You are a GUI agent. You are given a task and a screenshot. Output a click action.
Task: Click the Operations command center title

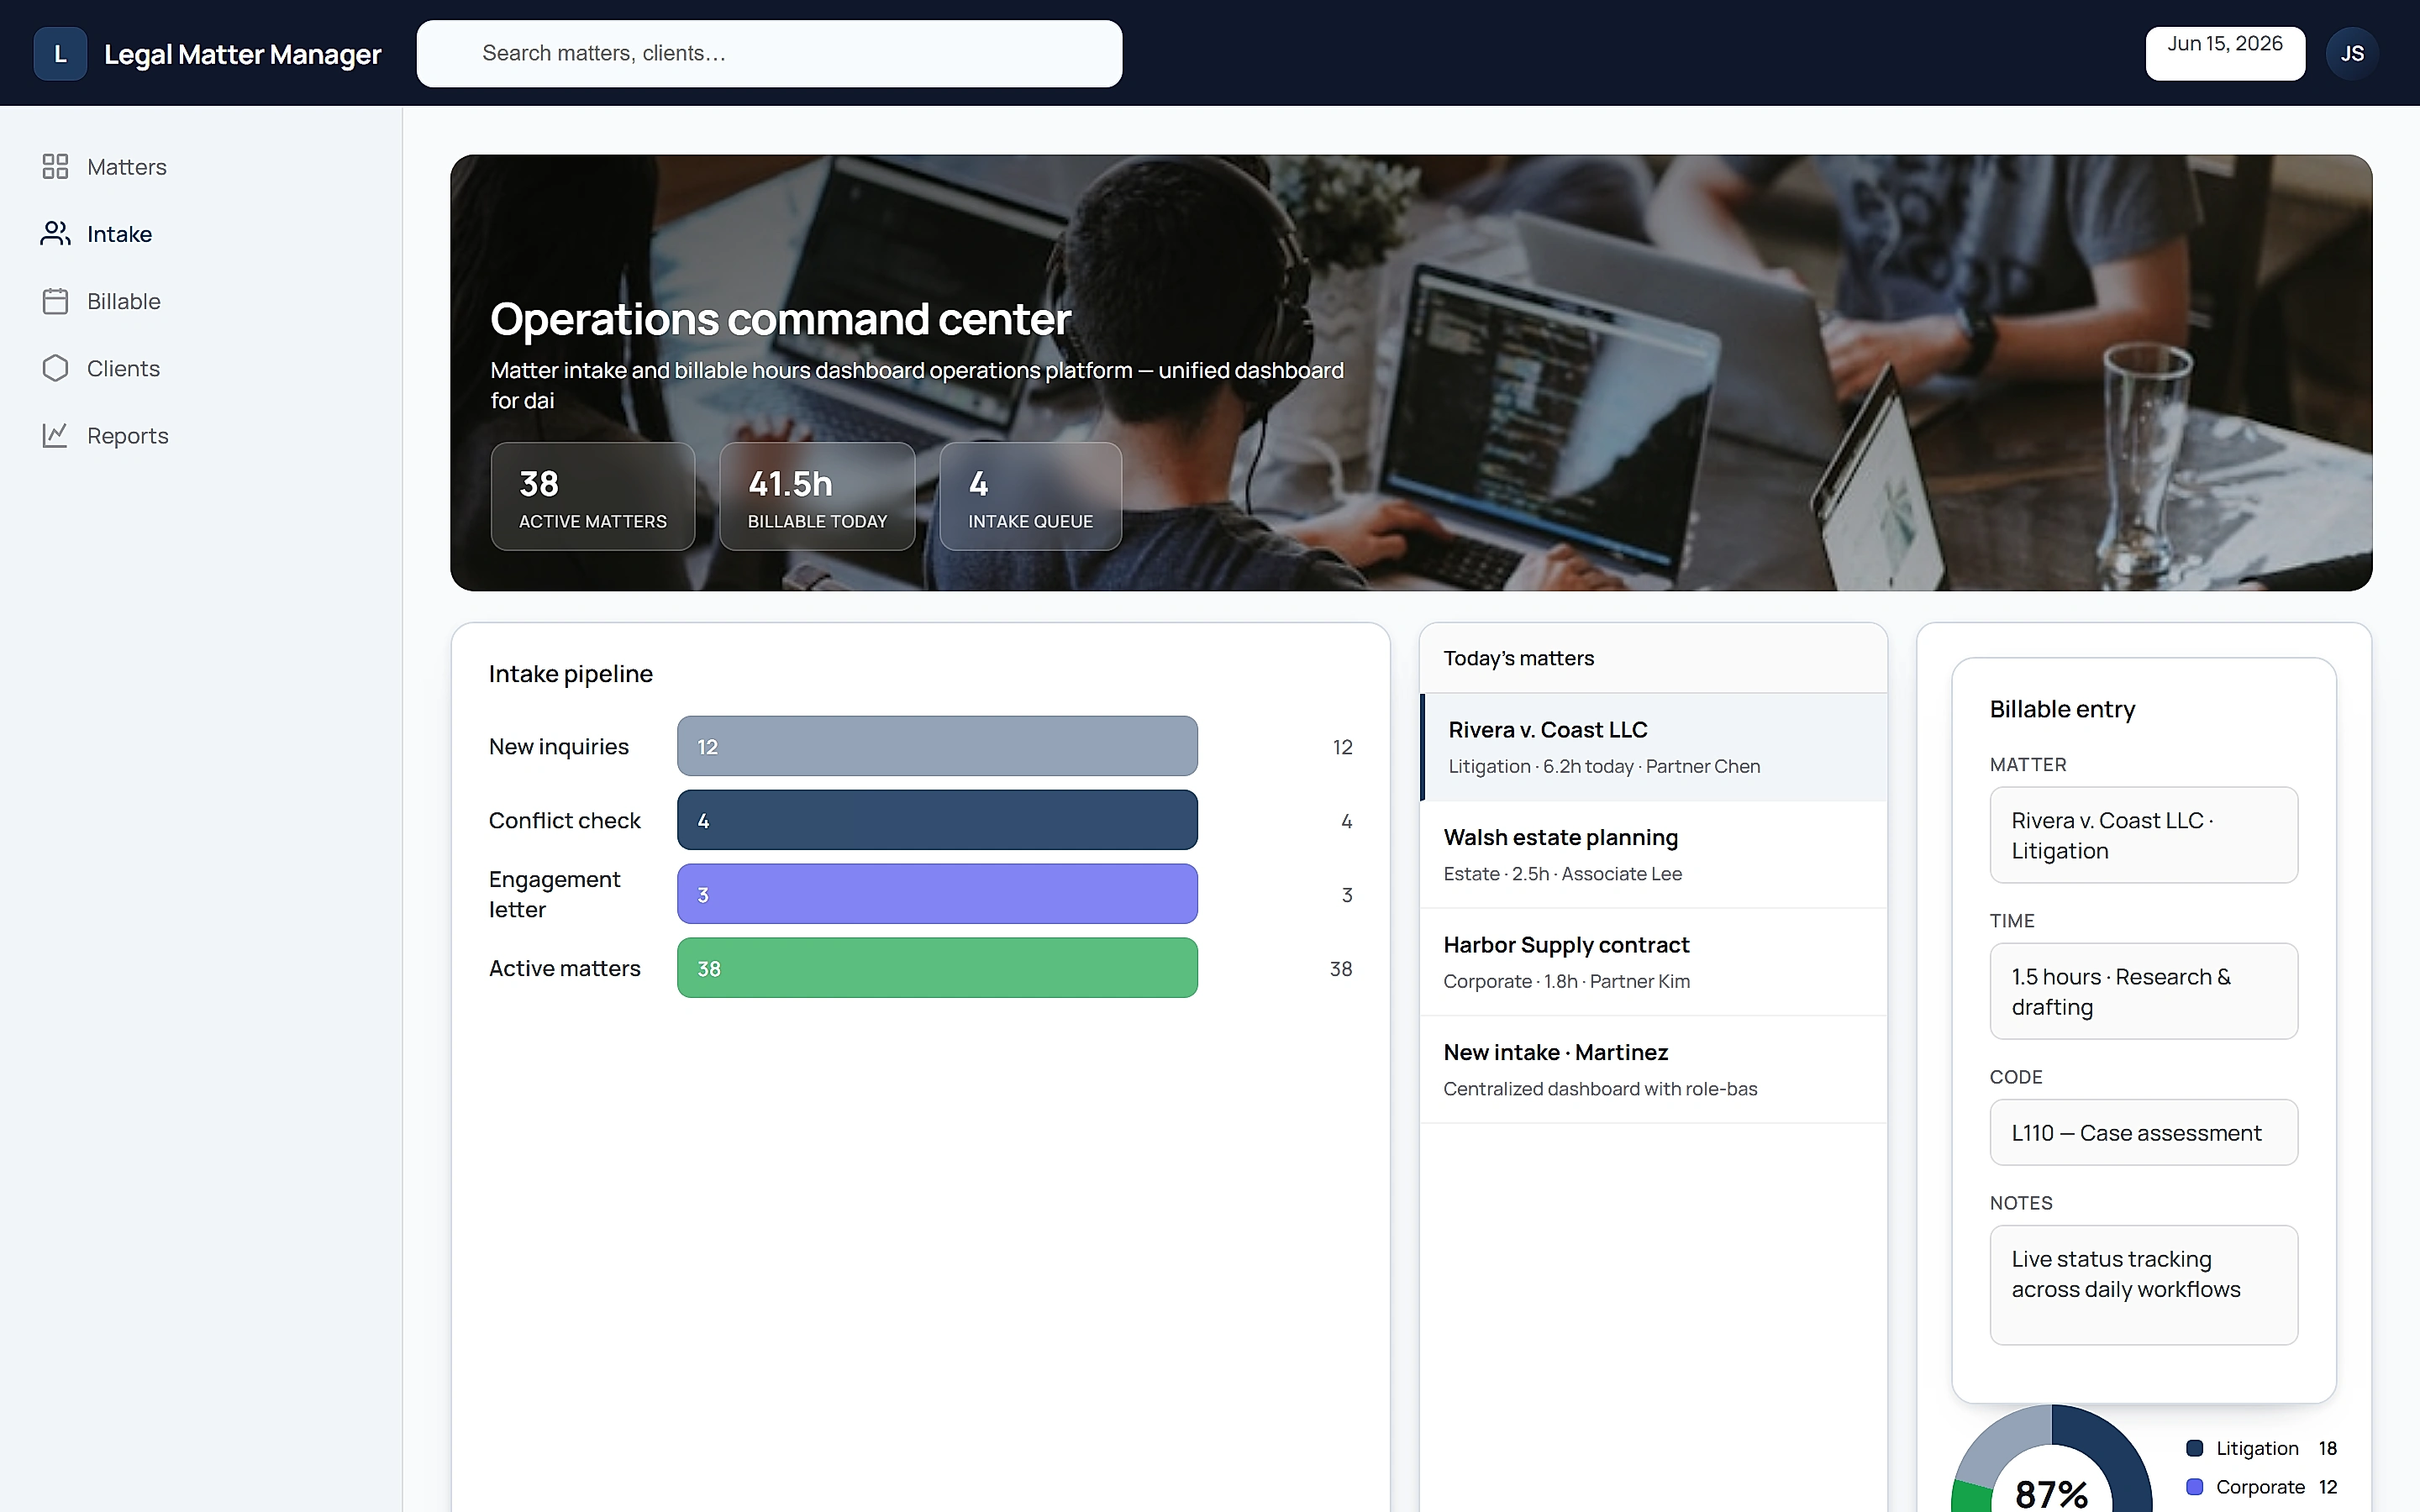[780, 319]
